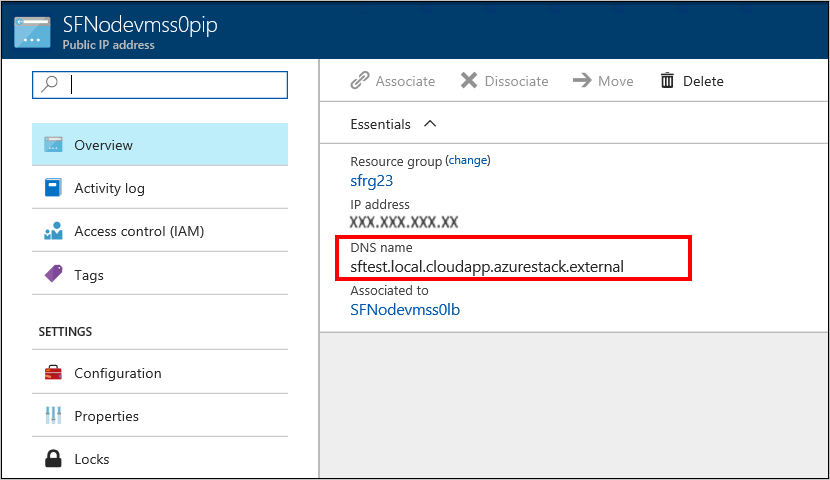Open Access control (IAM) menu item

[160, 231]
